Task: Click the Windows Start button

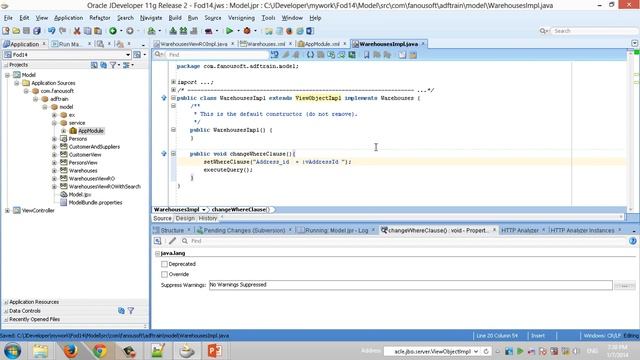Action: 12,351
